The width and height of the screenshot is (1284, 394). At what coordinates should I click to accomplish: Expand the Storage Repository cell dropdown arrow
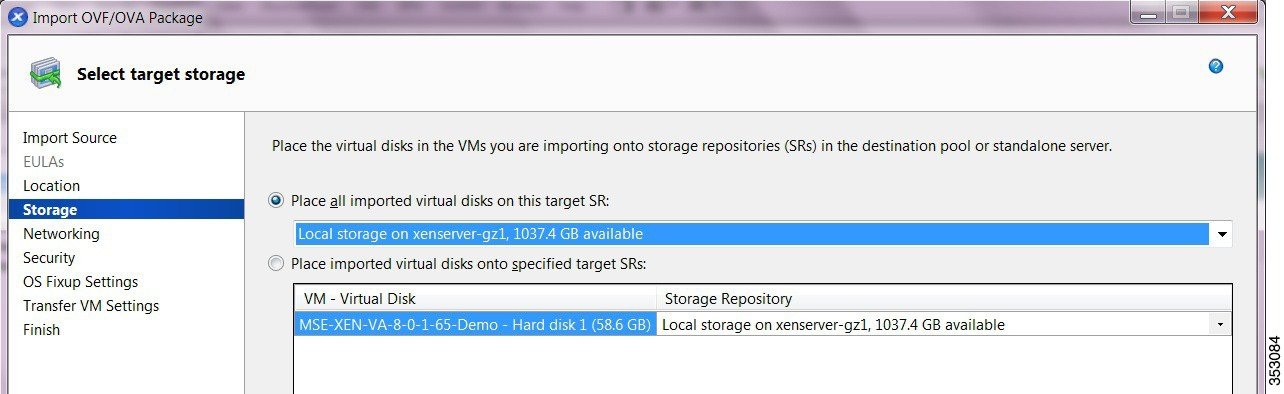pyautogui.click(x=1221, y=325)
